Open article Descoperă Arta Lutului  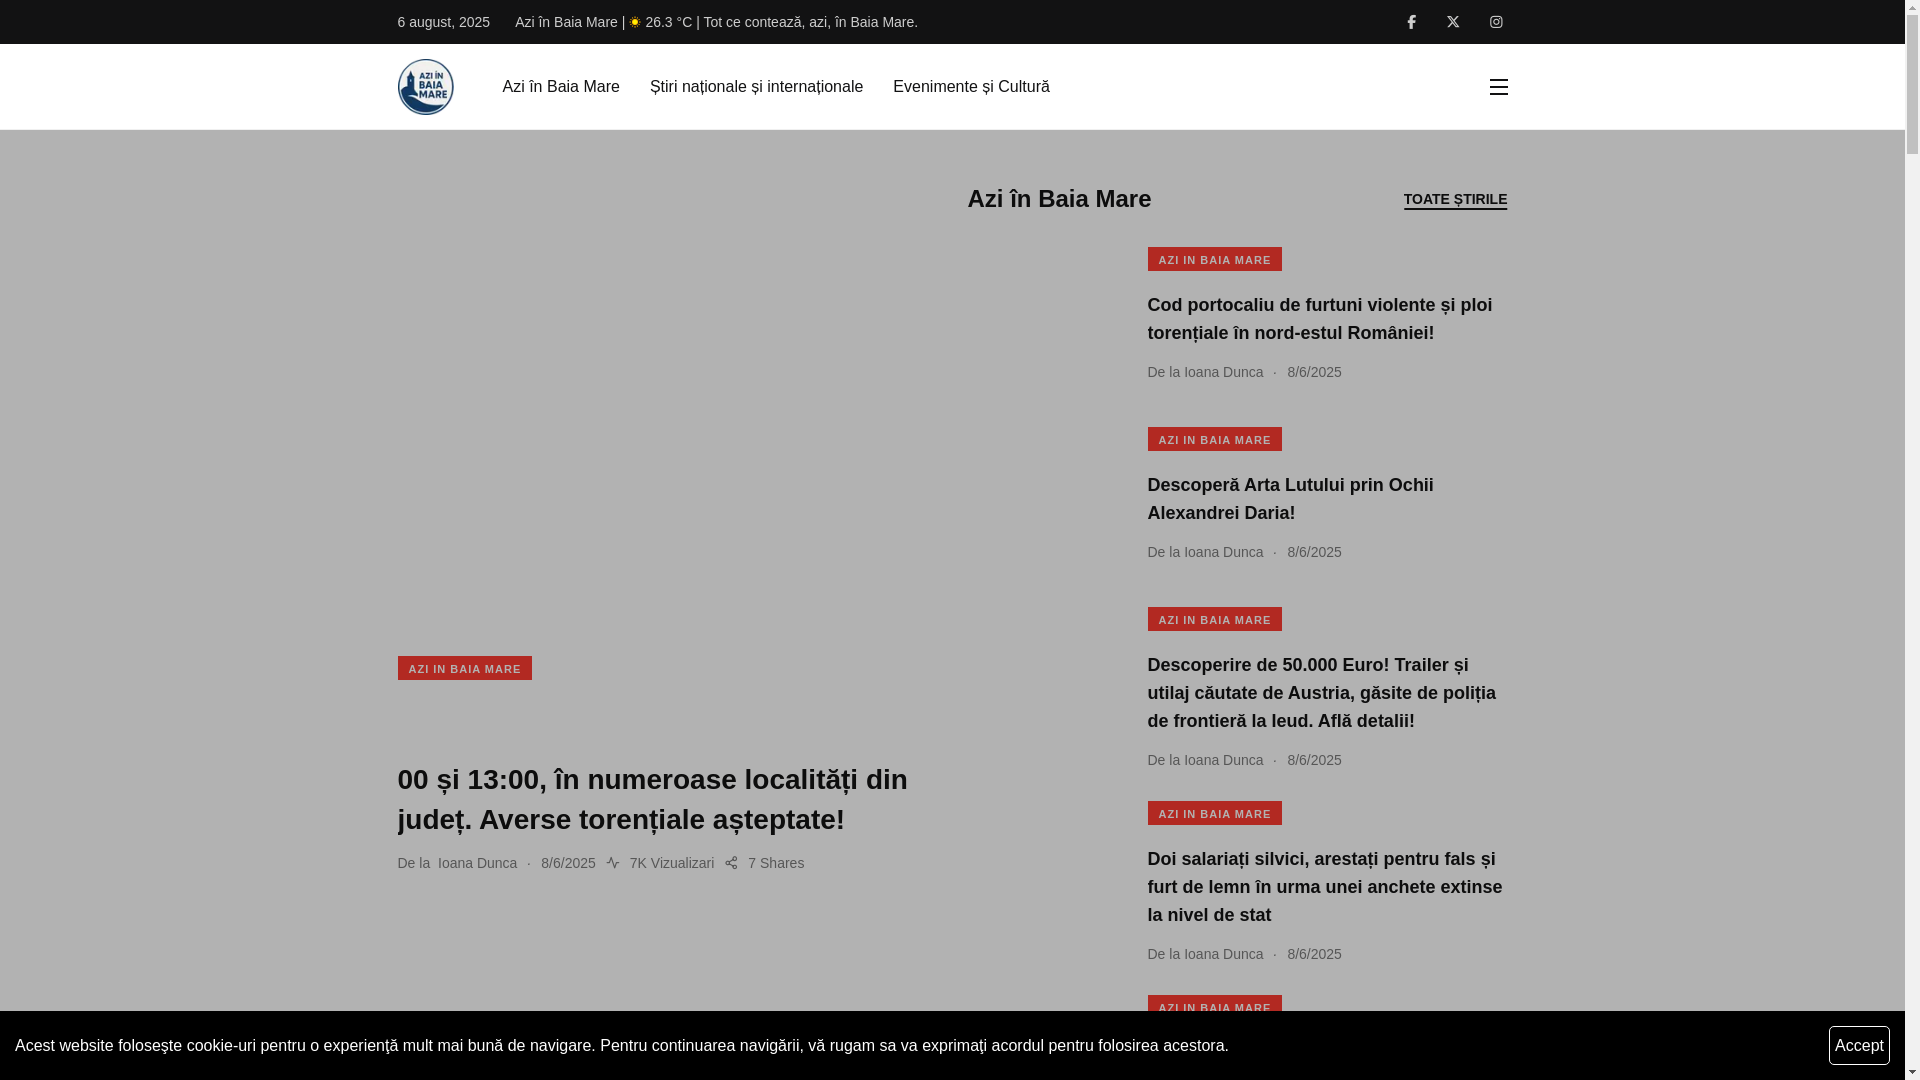pyautogui.click(x=1291, y=499)
